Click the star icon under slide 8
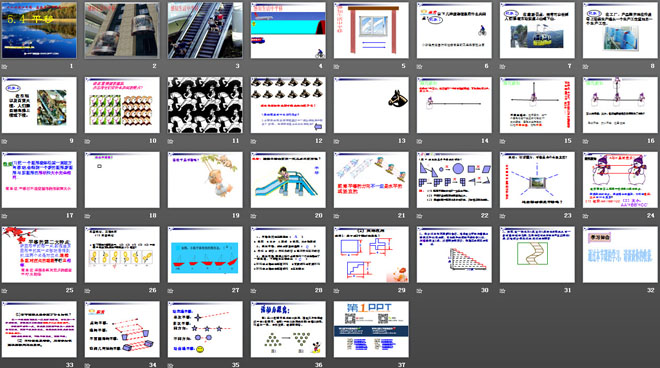660x368 pixels. point(586,67)
